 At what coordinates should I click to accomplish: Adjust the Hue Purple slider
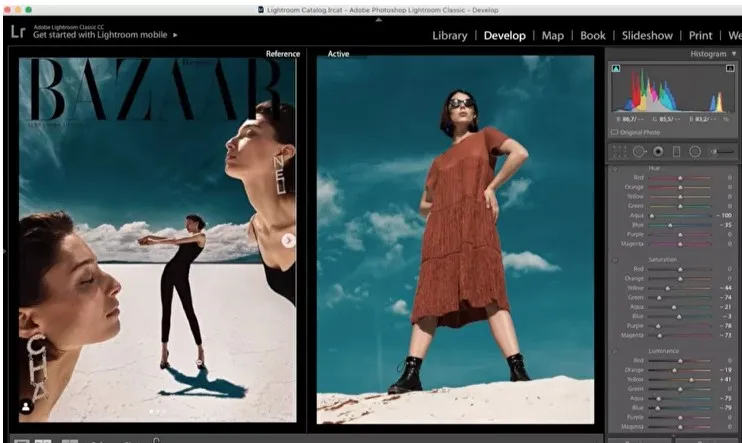pyautogui.click(x=680, y=234)
